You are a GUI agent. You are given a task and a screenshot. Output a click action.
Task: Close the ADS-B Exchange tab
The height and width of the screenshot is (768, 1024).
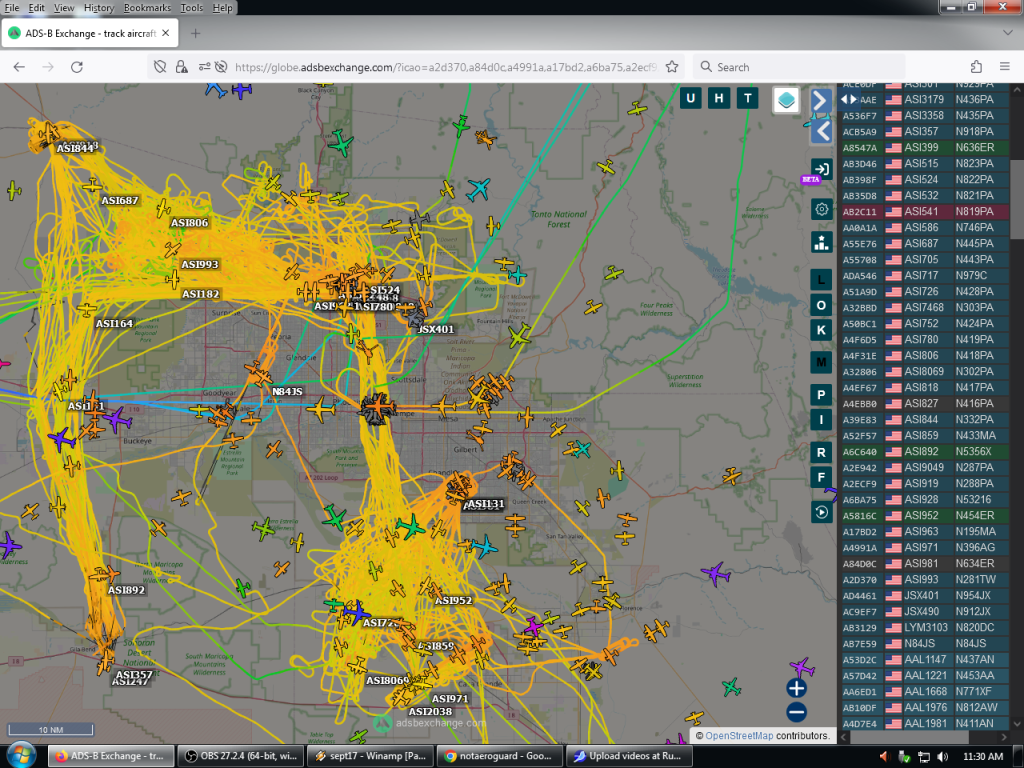[165, 33]
